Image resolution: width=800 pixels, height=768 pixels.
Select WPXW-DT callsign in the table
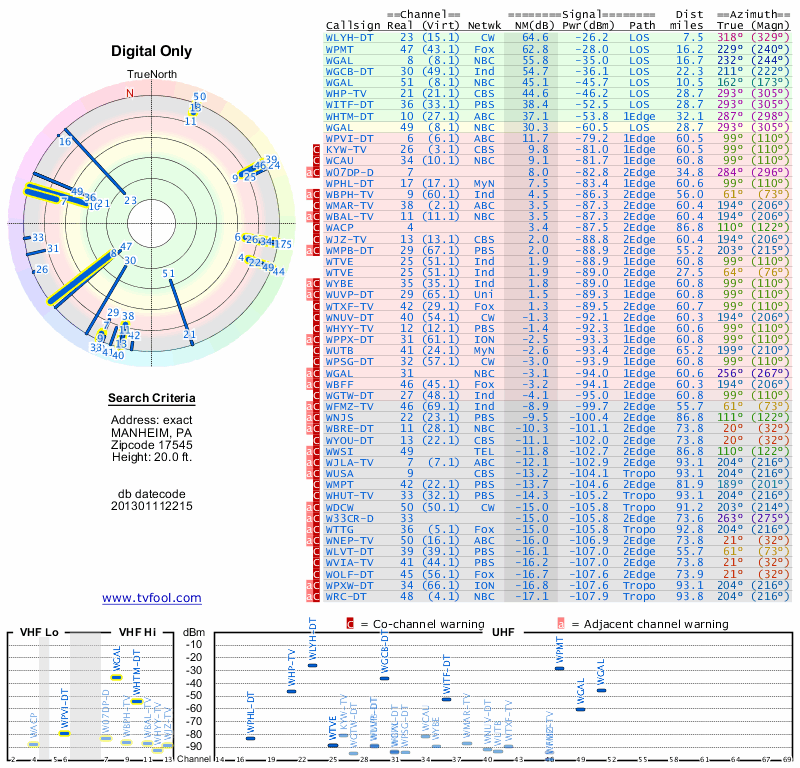349,585
